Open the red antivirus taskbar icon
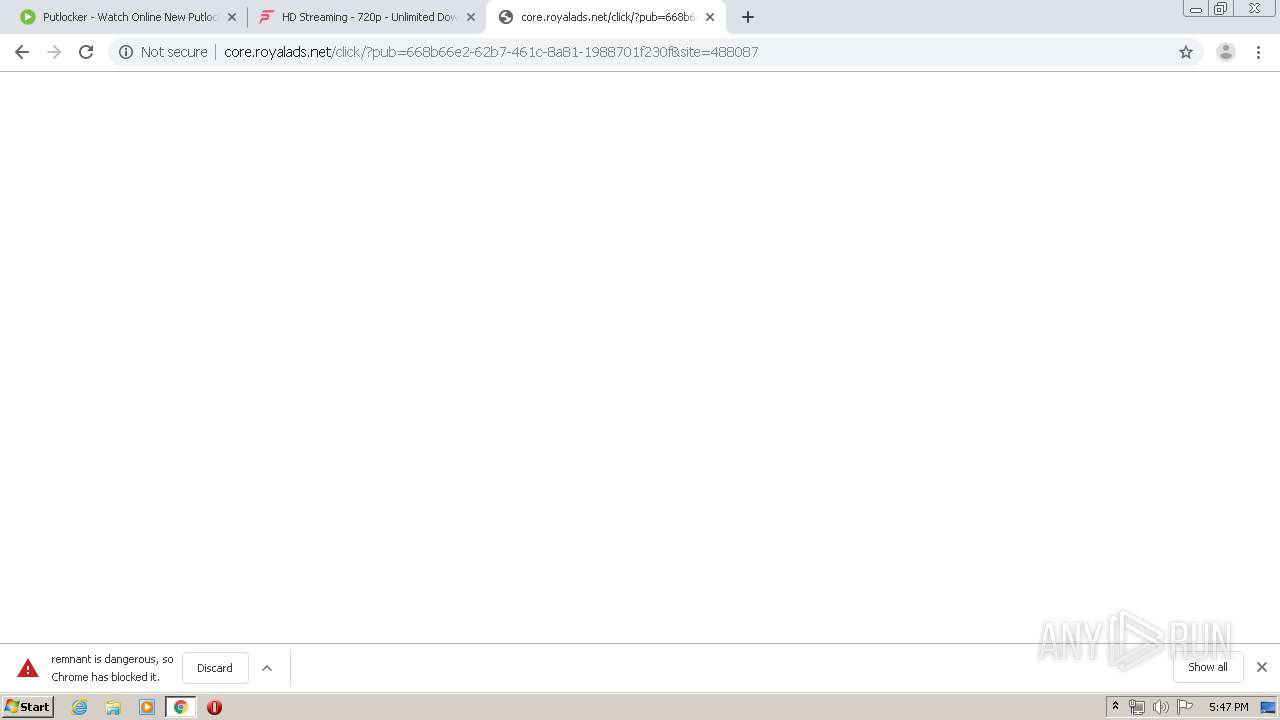The width and height of the screenshot is (1280, 720). pyautogui.click(x=214, y=707)
